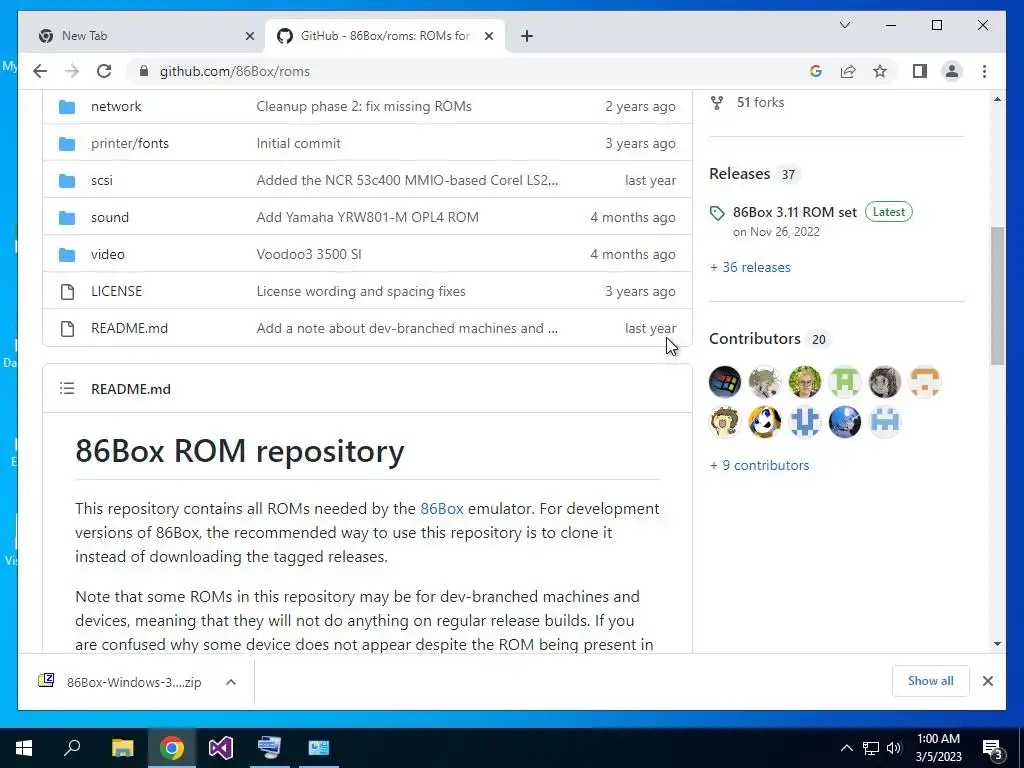This screenshot has width=1024, height=768.
Task: Open commit 'Cleanup phase 2: fix missing ROMs'
Action: tap(364, 106)
